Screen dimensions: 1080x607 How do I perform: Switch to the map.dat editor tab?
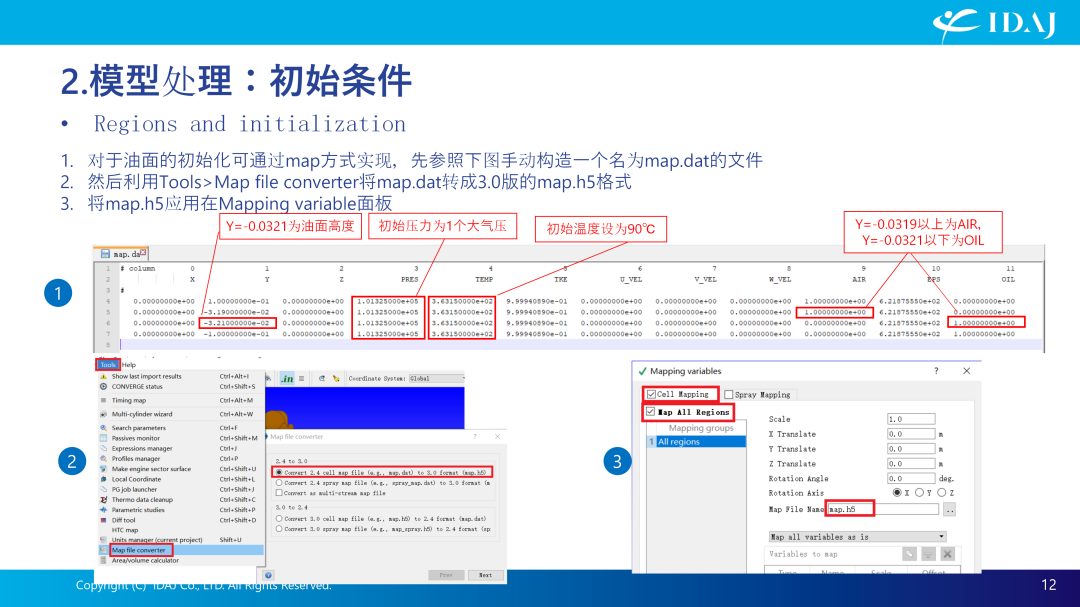click(x=123, y=254)
